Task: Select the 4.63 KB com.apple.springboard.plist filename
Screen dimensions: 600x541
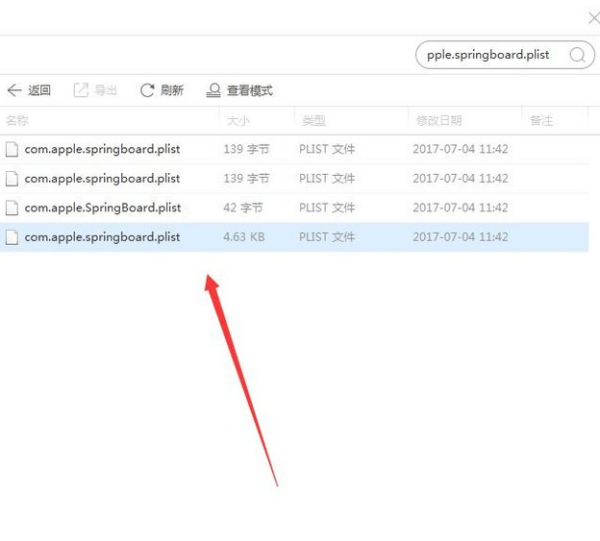Action: (x=102, y=237)
